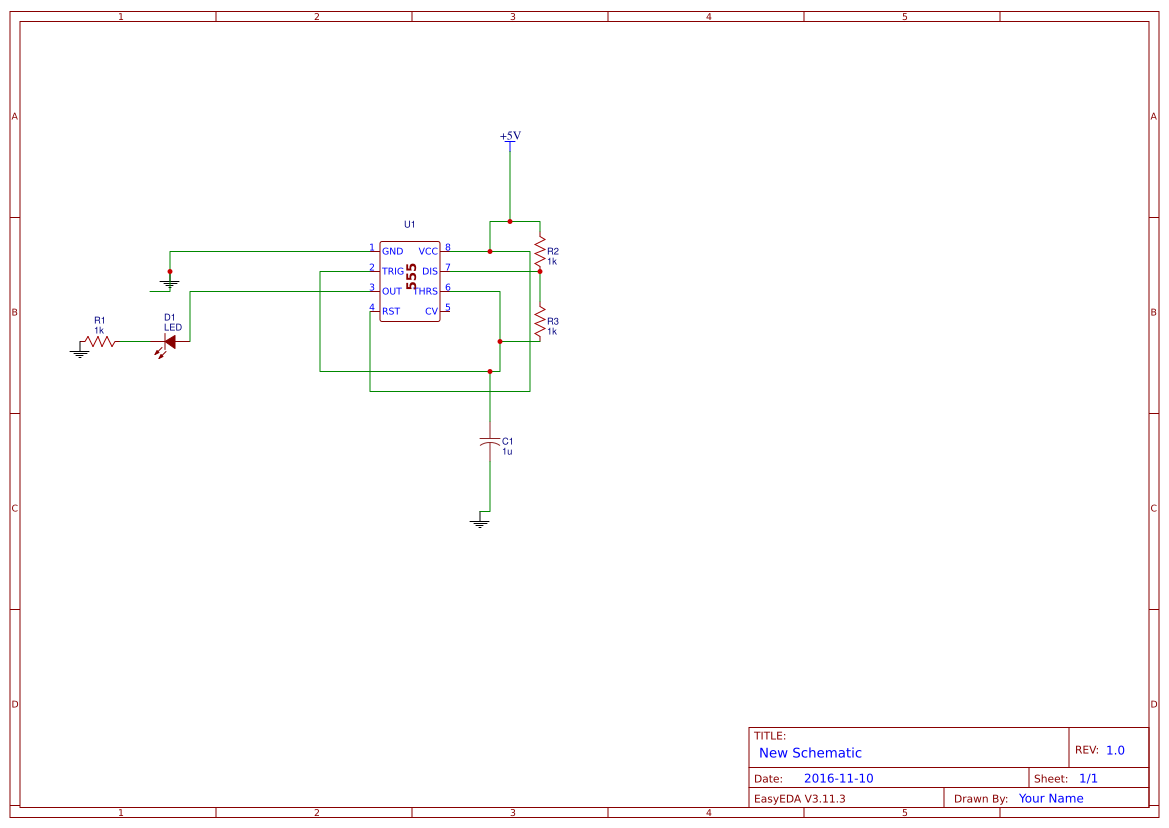This screenshot has width=1169, height=828.
Task: Click the ground symbol near GND wire
Action: point(170,282)
